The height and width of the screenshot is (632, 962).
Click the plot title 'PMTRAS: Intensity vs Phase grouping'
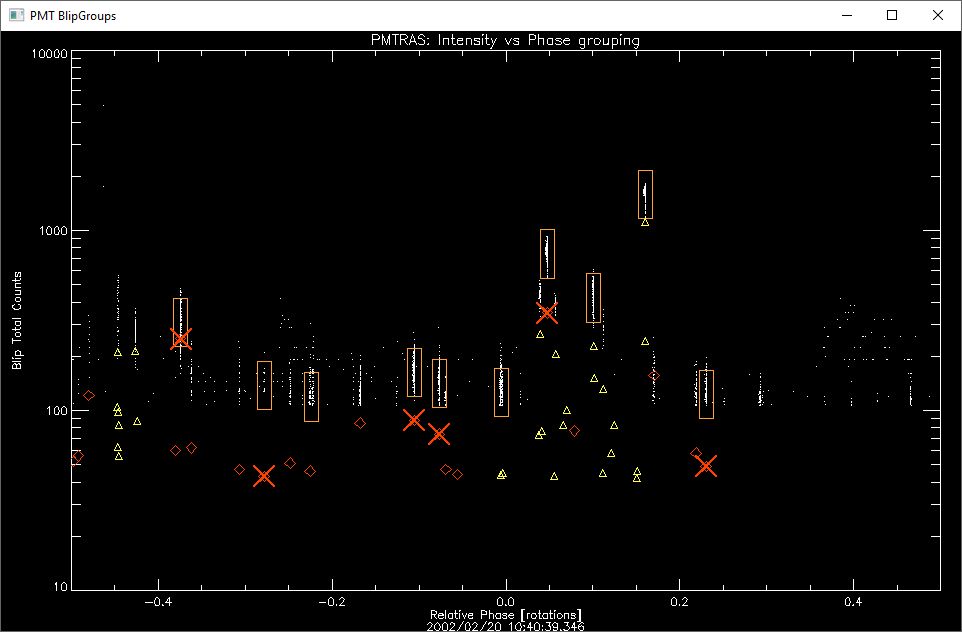[x=505, y=41]
